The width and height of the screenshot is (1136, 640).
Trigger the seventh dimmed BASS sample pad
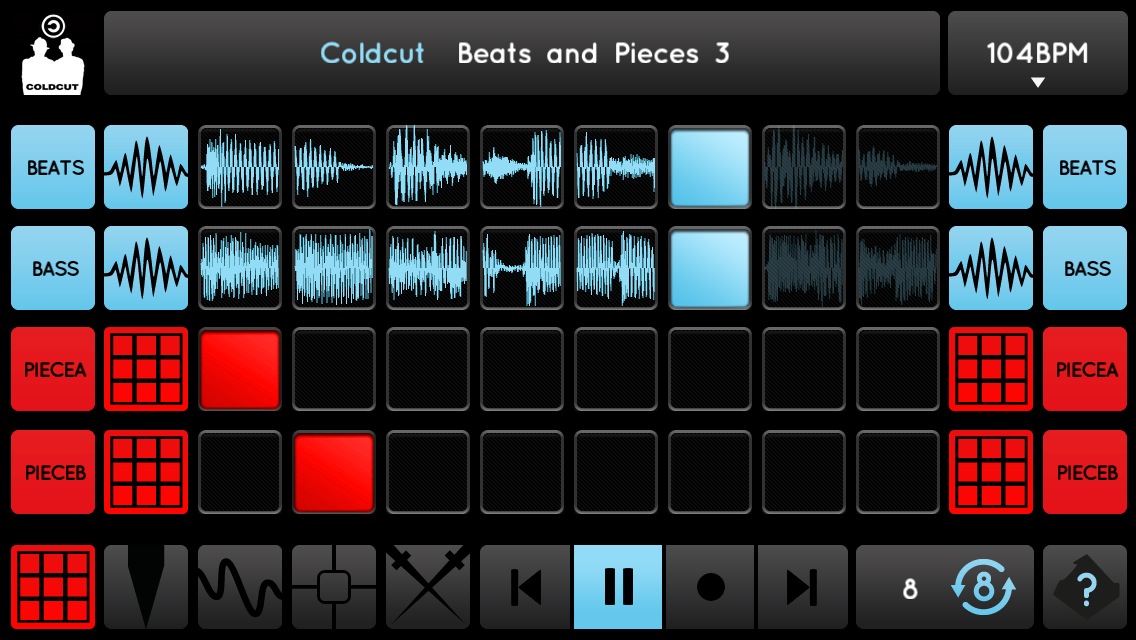point(803,268)
